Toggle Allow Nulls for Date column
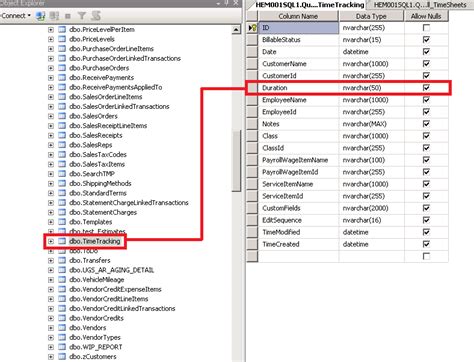 point(426,52)
